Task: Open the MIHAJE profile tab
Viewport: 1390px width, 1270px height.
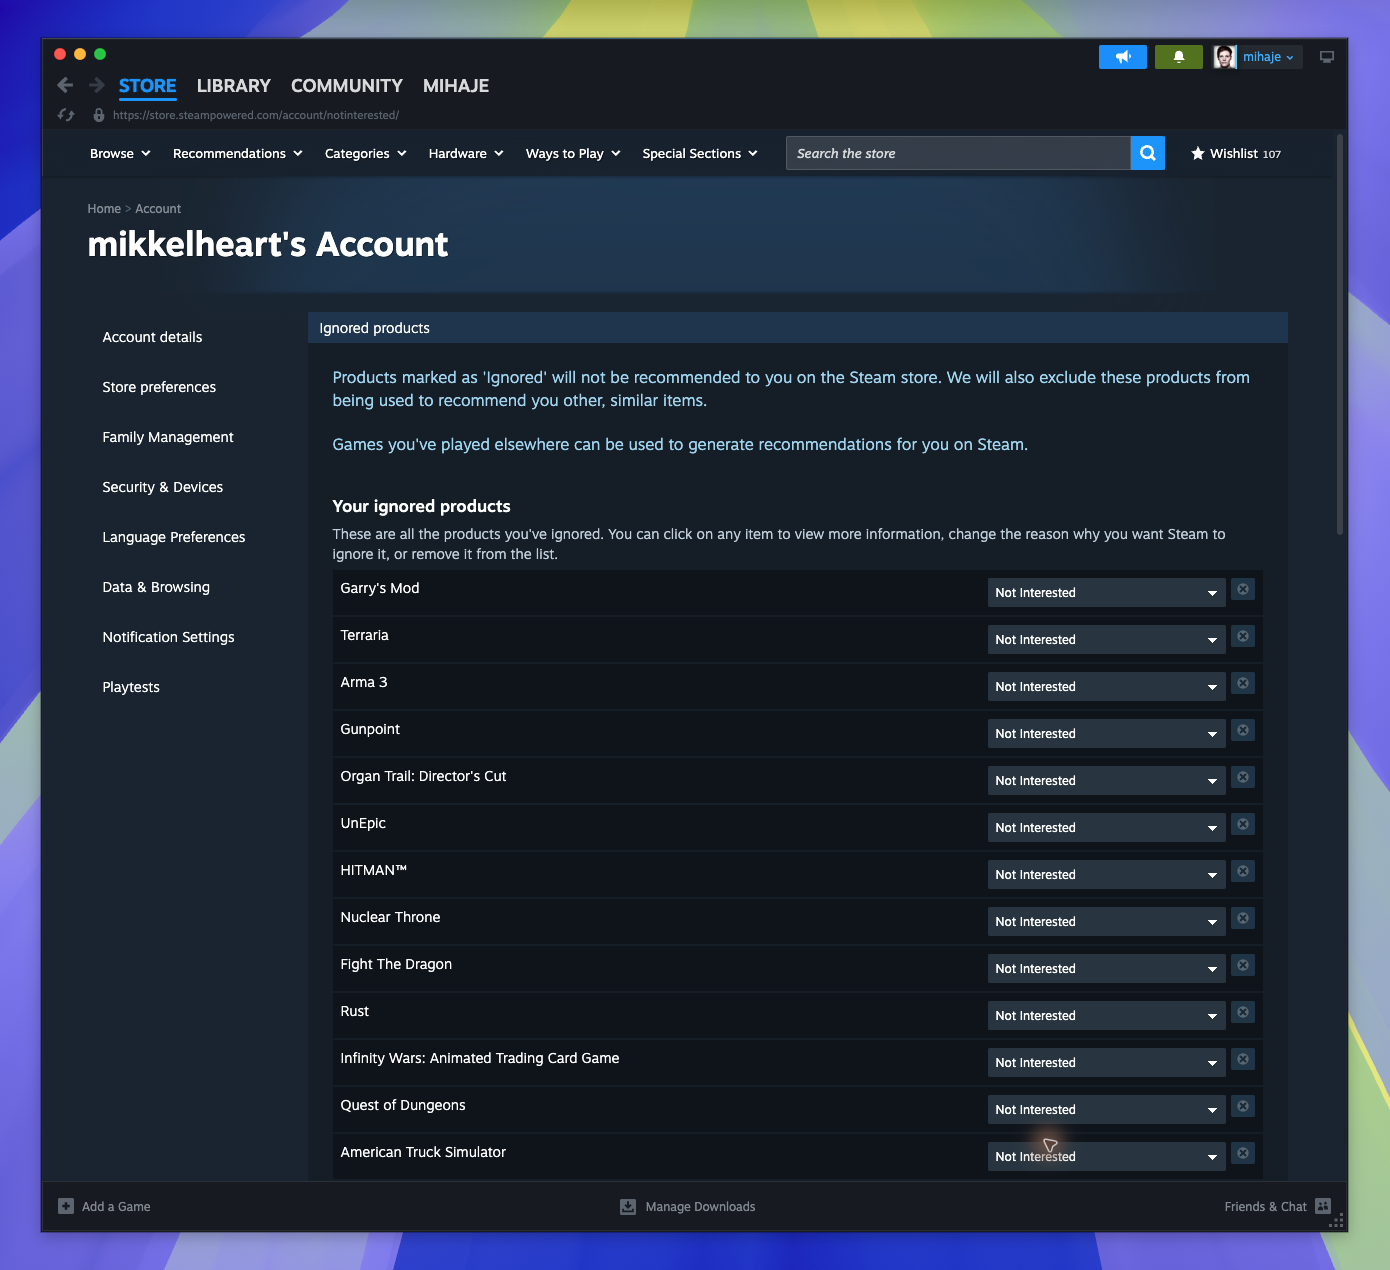Action: point(456,86)
